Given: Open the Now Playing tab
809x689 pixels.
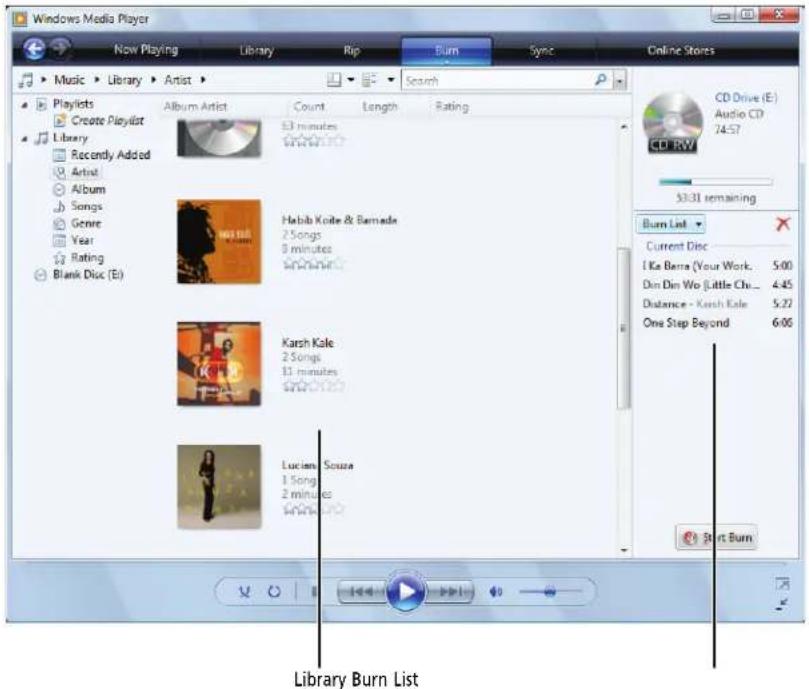Looking at the screenshot, I should coord(146,50).
